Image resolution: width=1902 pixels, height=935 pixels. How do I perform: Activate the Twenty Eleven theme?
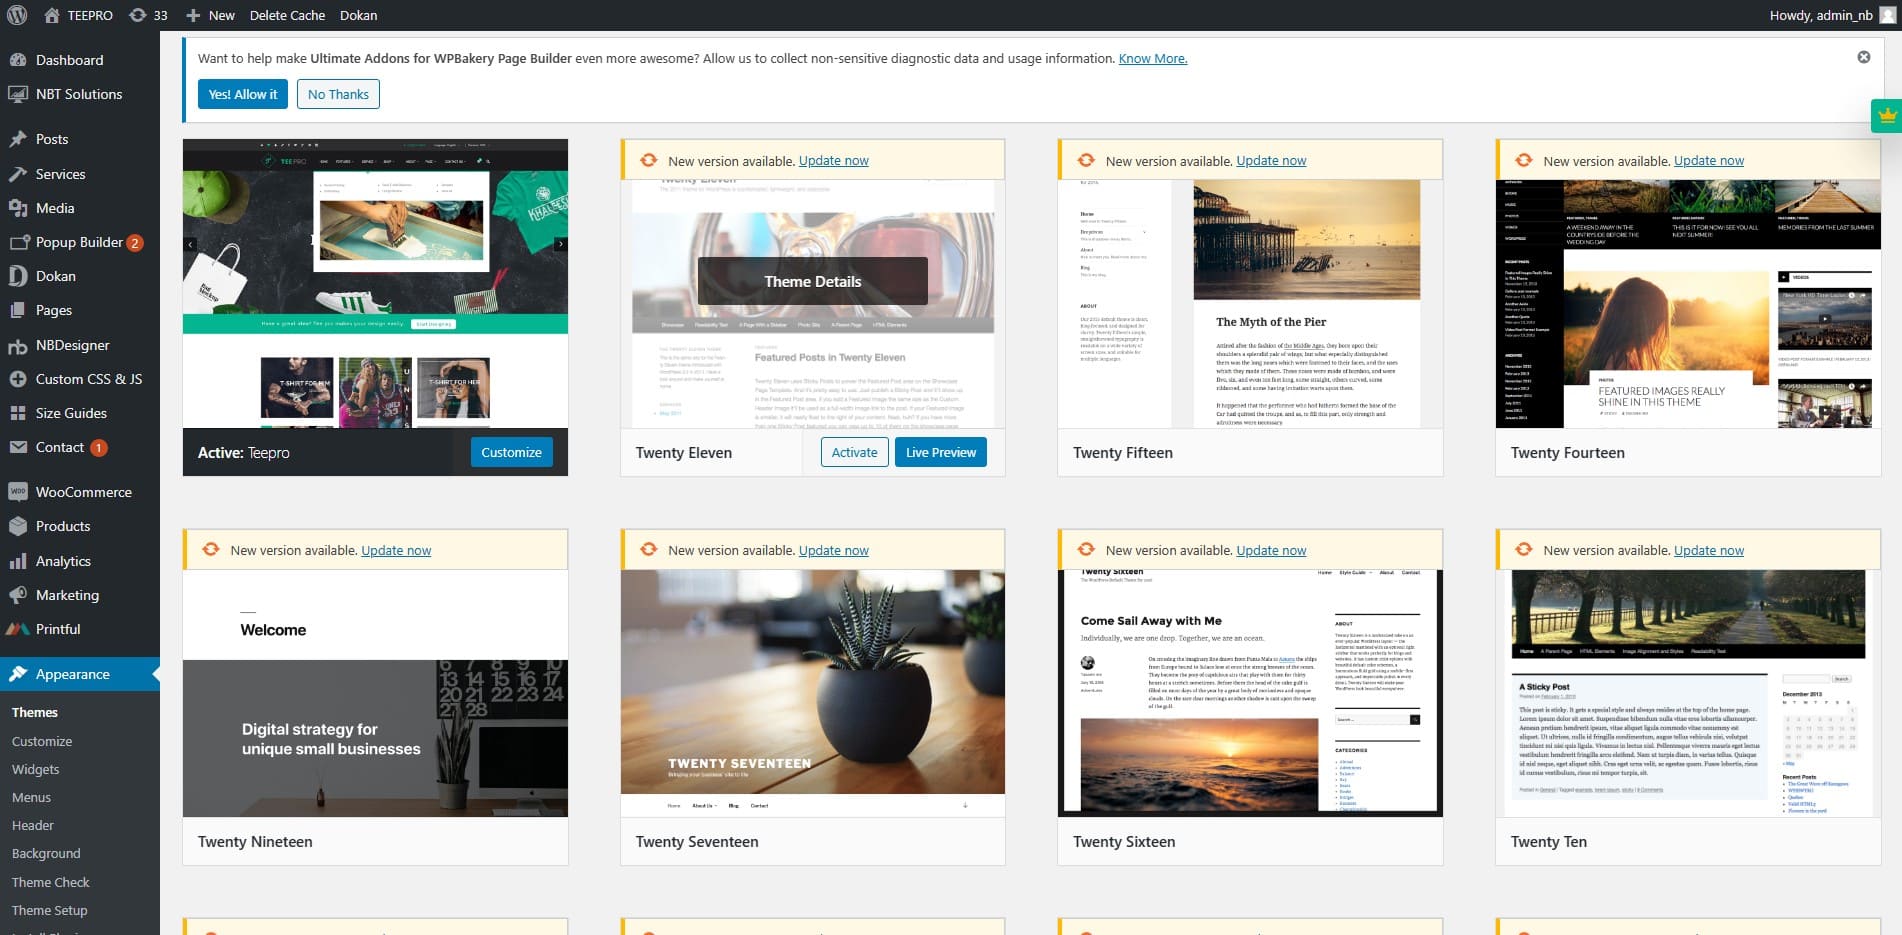(x=854, y=452)
